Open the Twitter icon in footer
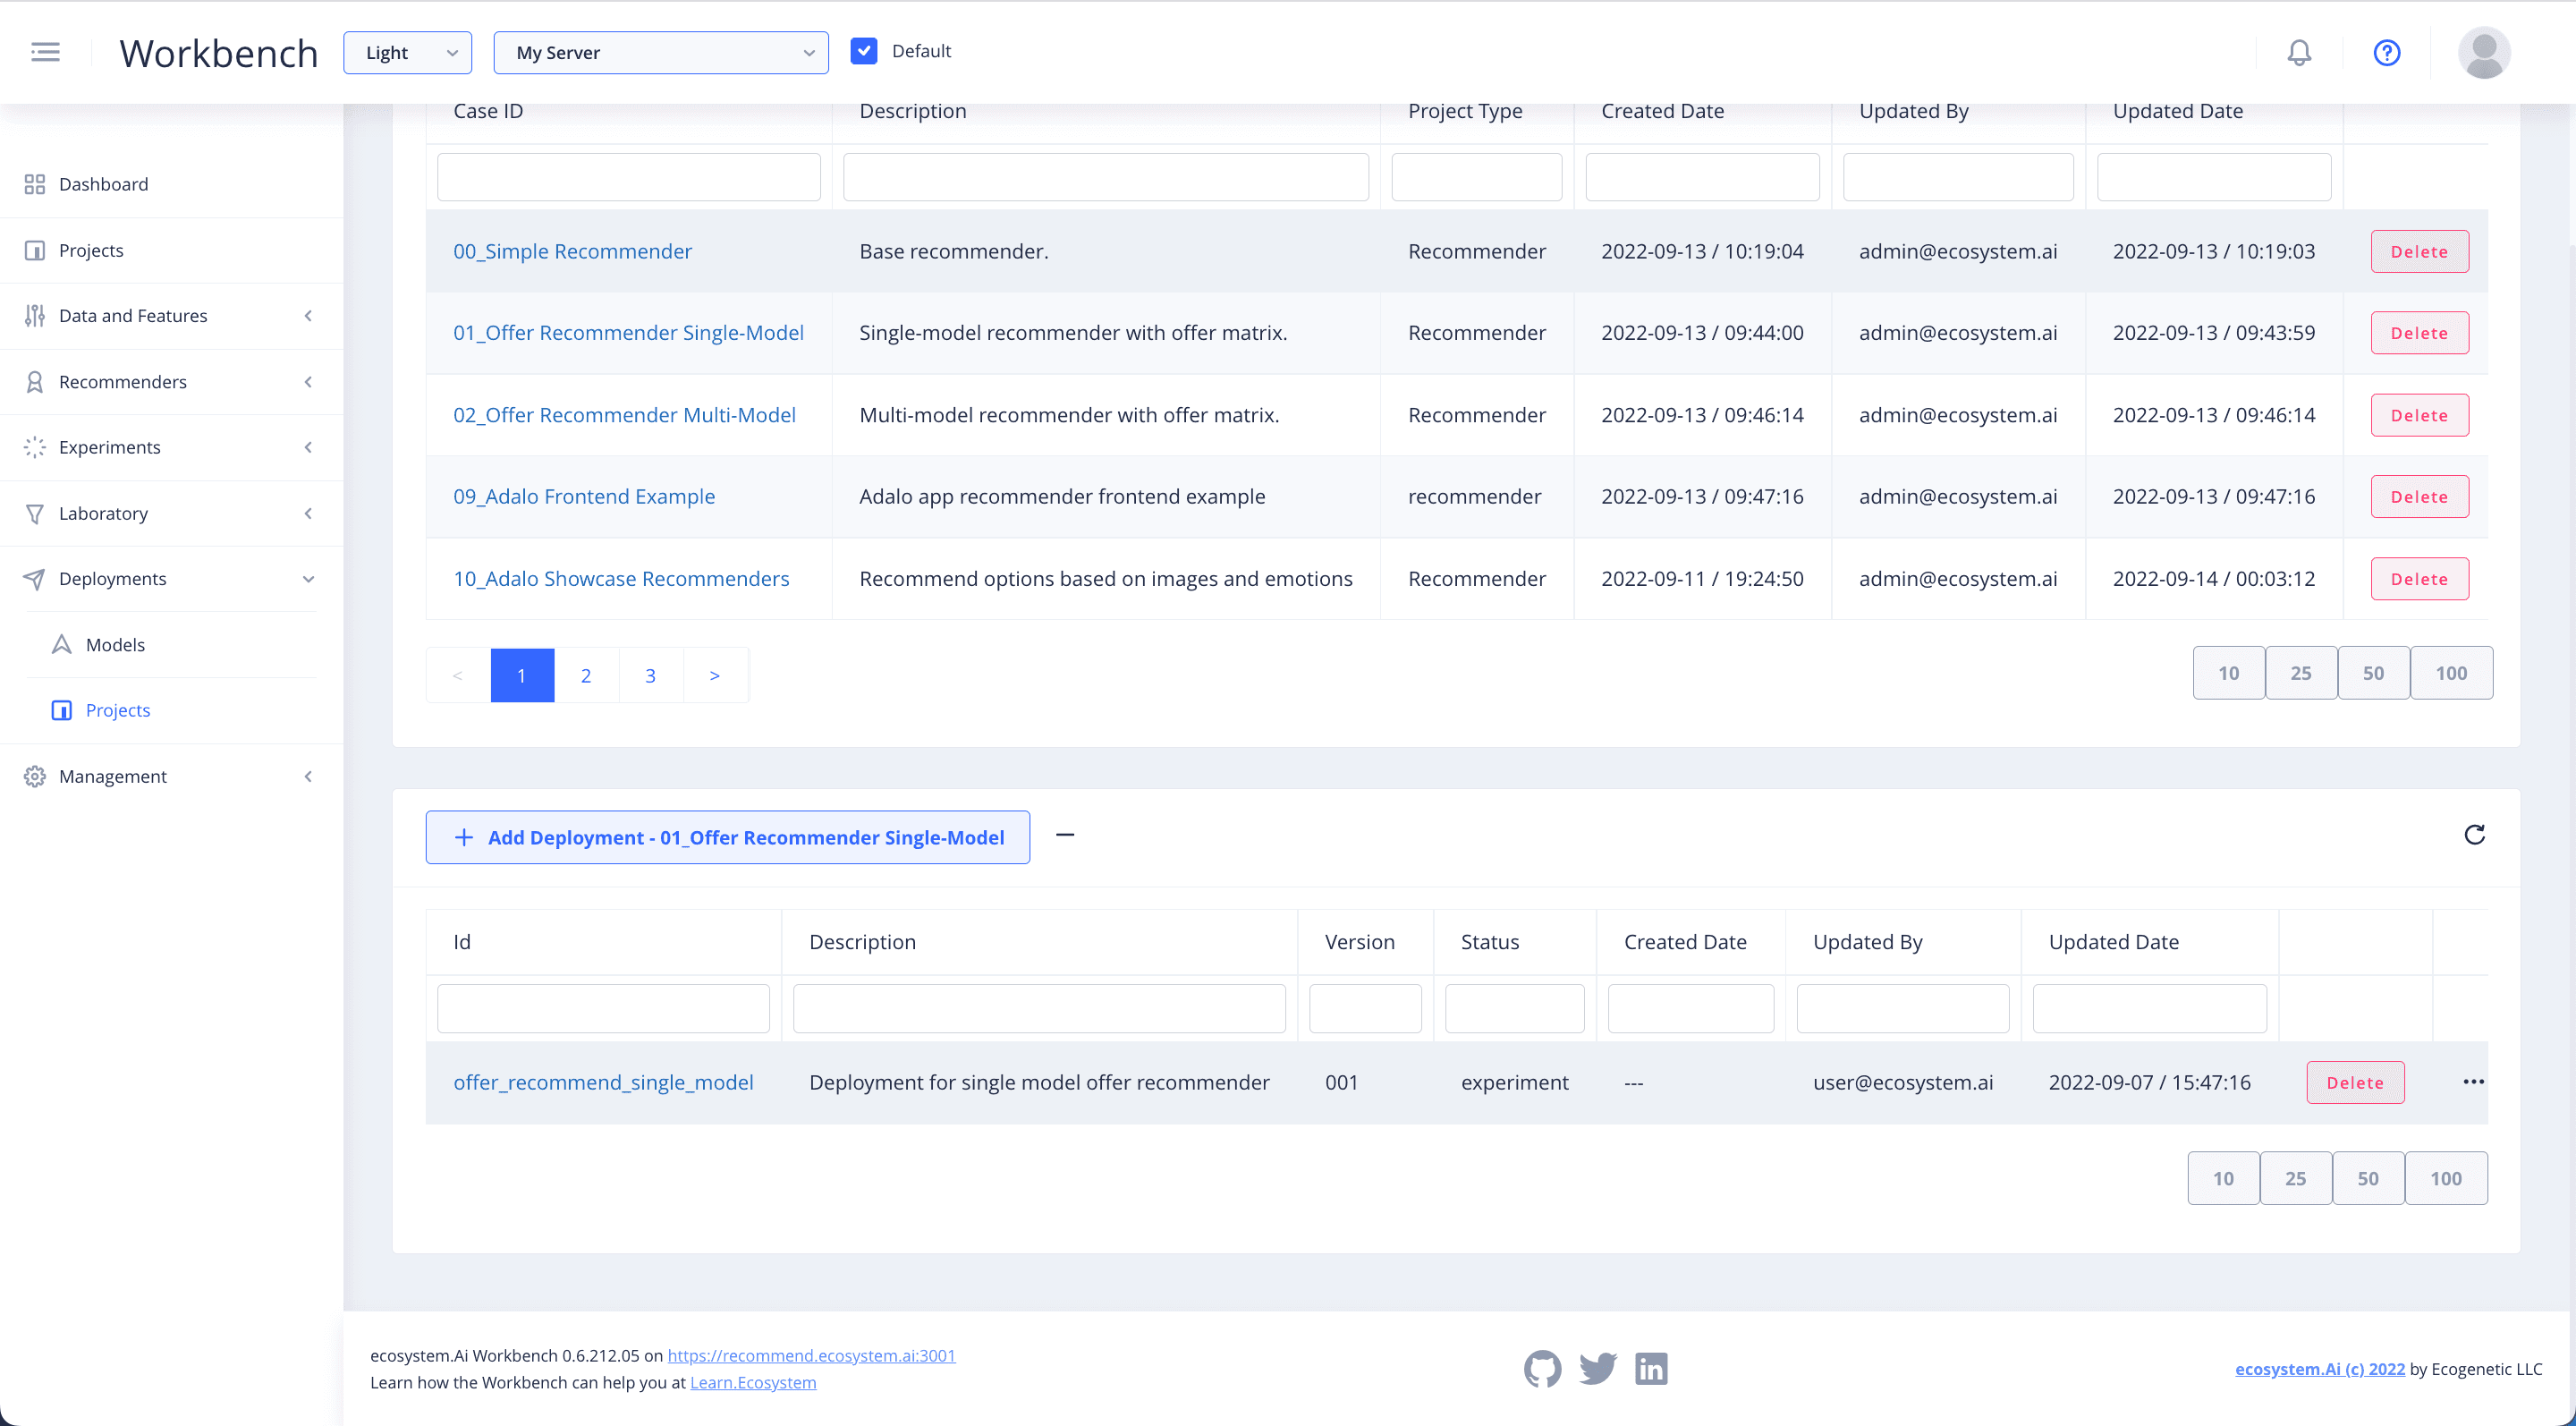The width and height of the screenshot is (2576, 1426). [x=1597, y=1368]
